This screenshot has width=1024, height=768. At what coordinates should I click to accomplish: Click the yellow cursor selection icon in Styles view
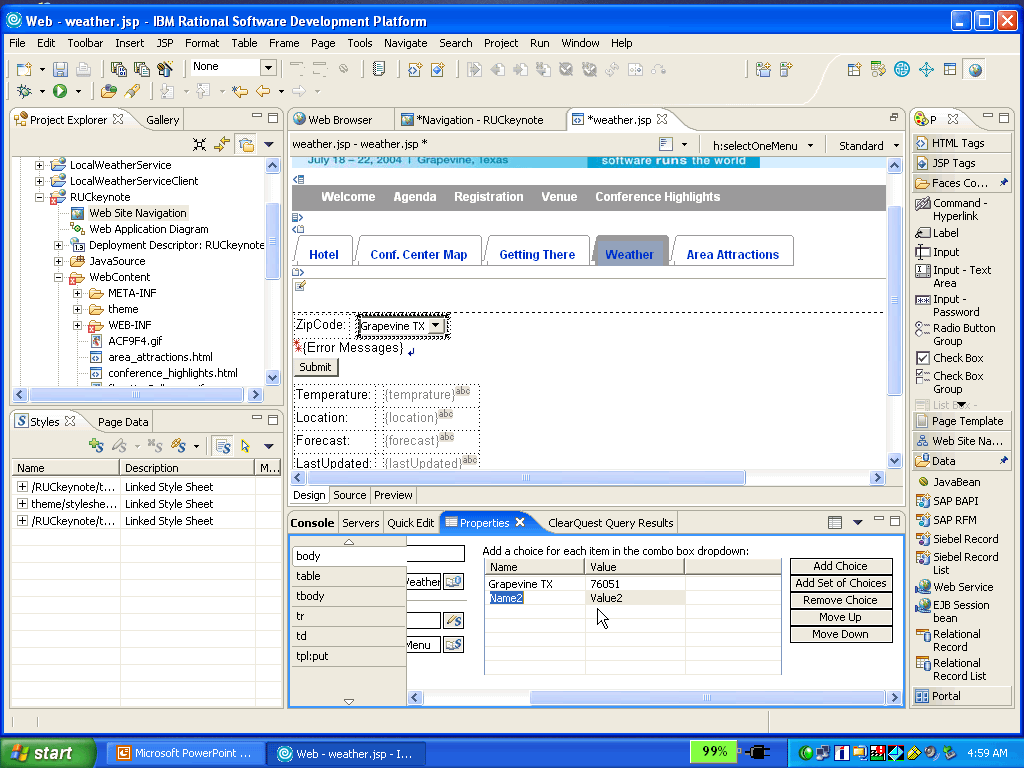pos(246,445)
